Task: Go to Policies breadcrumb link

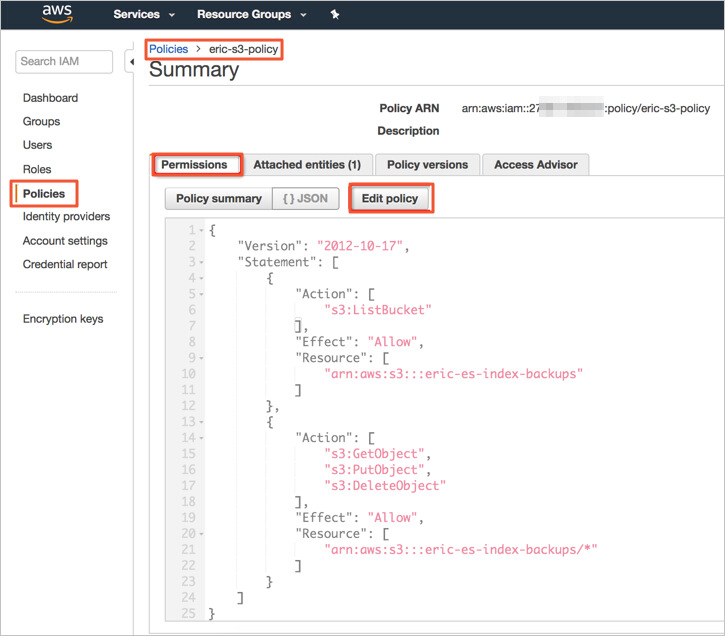Action: [168, 49]
